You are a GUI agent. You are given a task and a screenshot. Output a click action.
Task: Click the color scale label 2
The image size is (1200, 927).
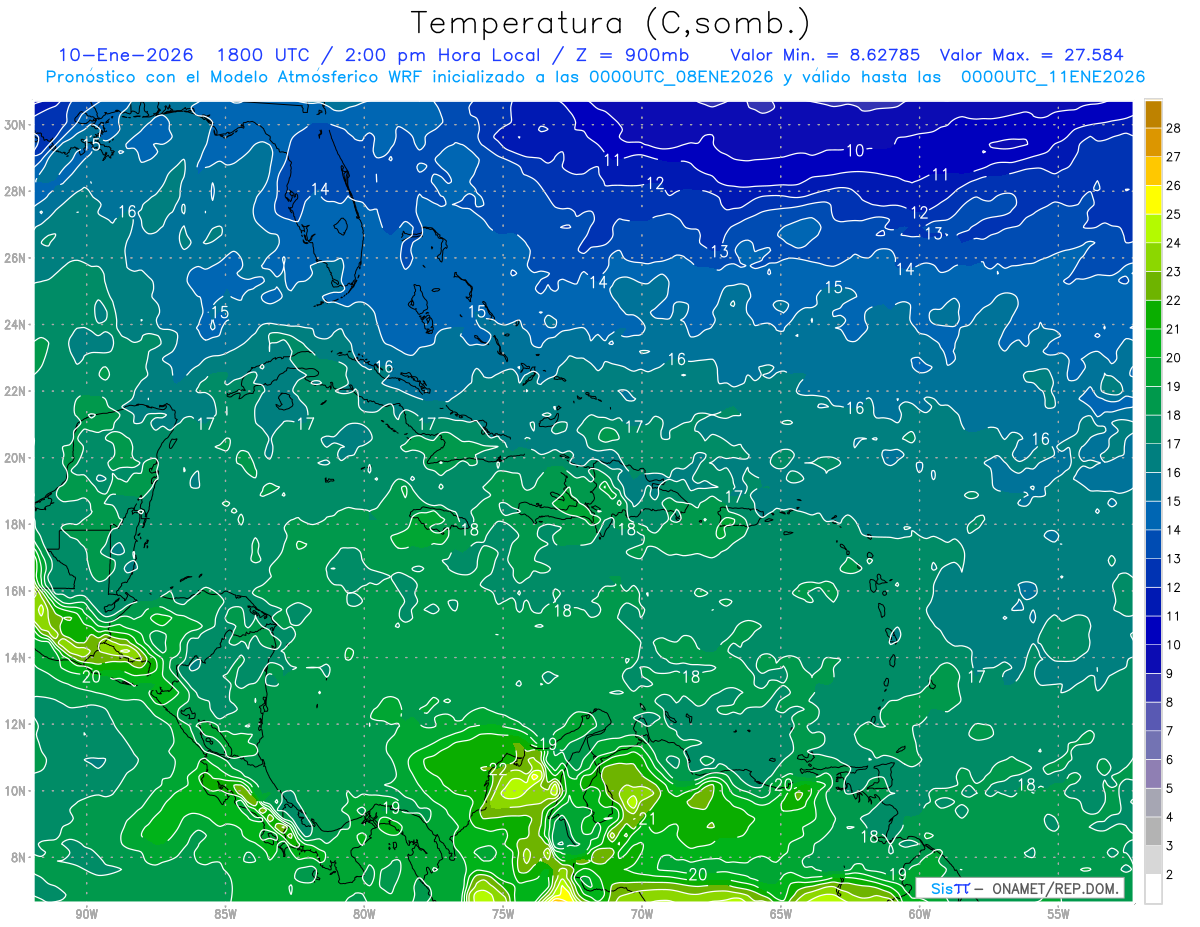[x=1170, y=875]
